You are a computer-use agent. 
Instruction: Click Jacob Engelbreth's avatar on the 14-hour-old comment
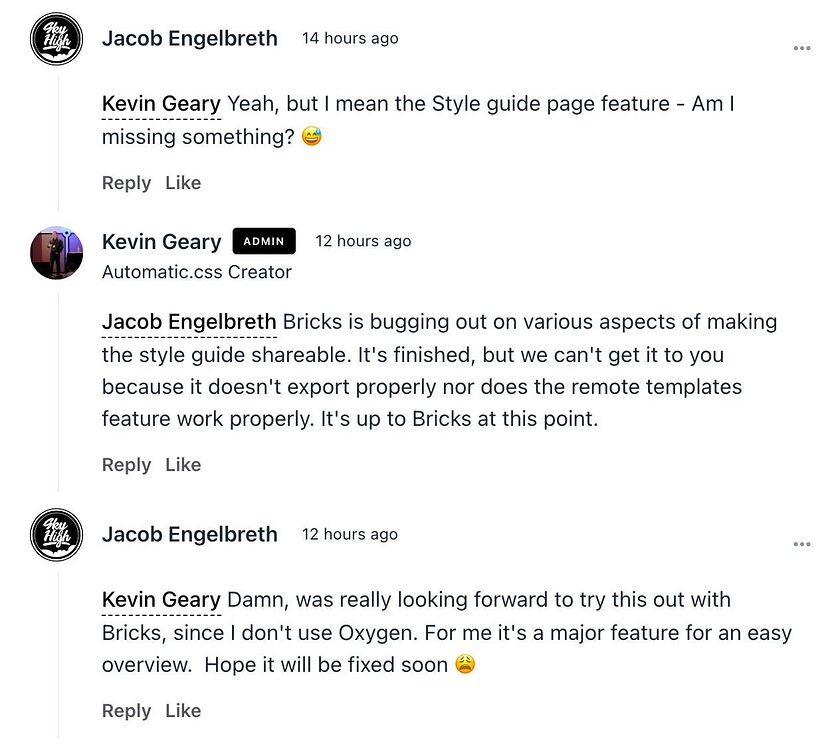(x=56, y=39)
